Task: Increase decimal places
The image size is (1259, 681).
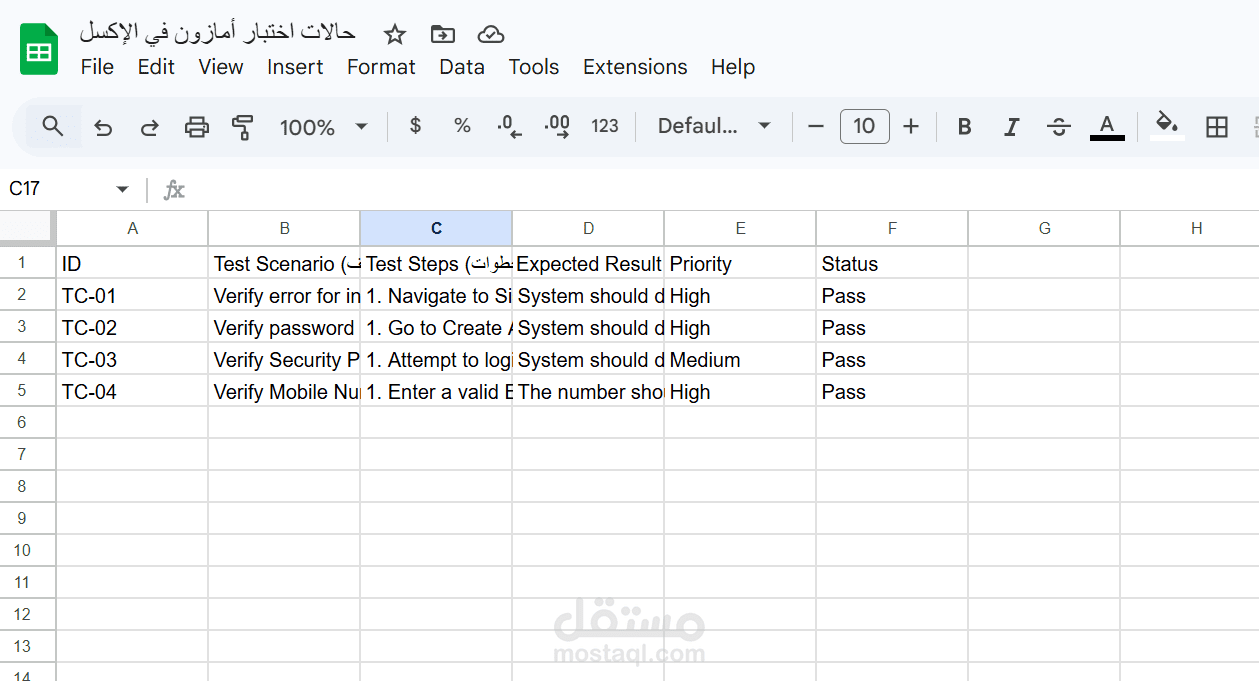Action: pos(557,126)
